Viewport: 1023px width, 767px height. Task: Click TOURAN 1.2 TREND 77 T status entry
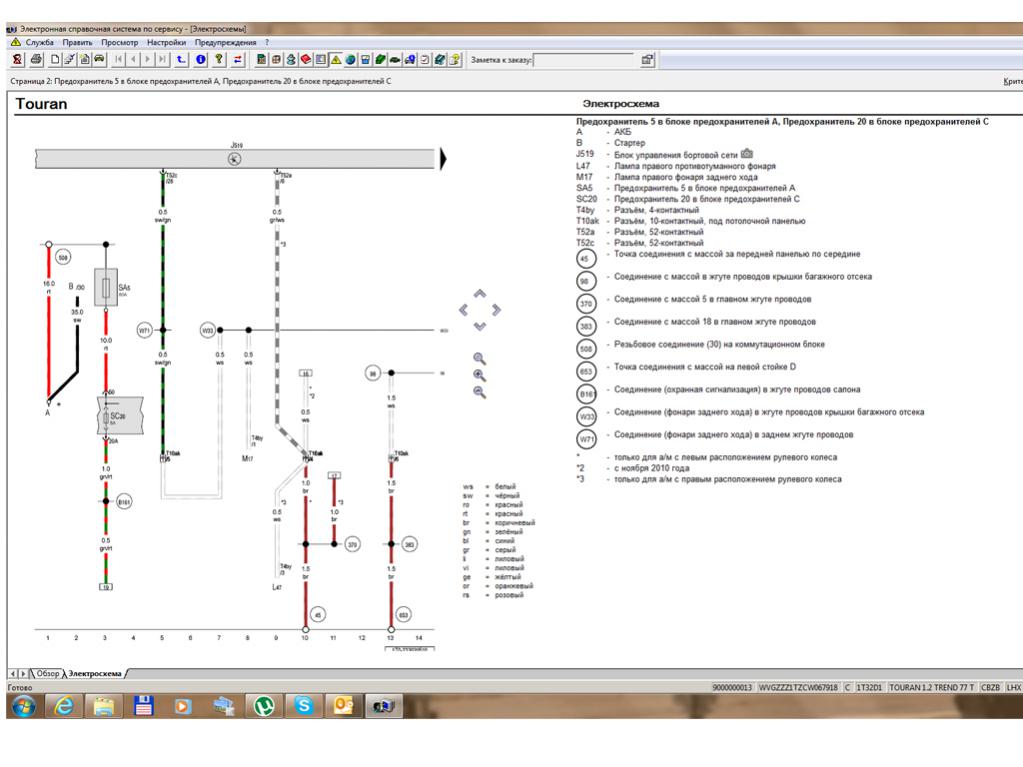pyautogui.click(x=931, y=687)
